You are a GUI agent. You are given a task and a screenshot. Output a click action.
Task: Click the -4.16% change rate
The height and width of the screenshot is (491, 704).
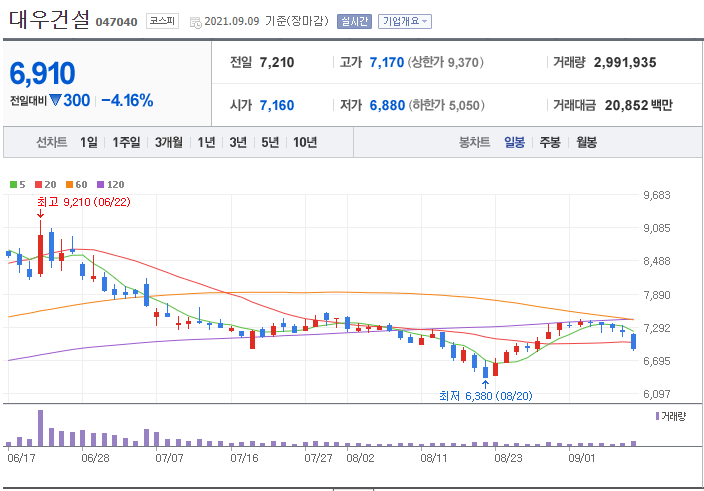(127, 101)
